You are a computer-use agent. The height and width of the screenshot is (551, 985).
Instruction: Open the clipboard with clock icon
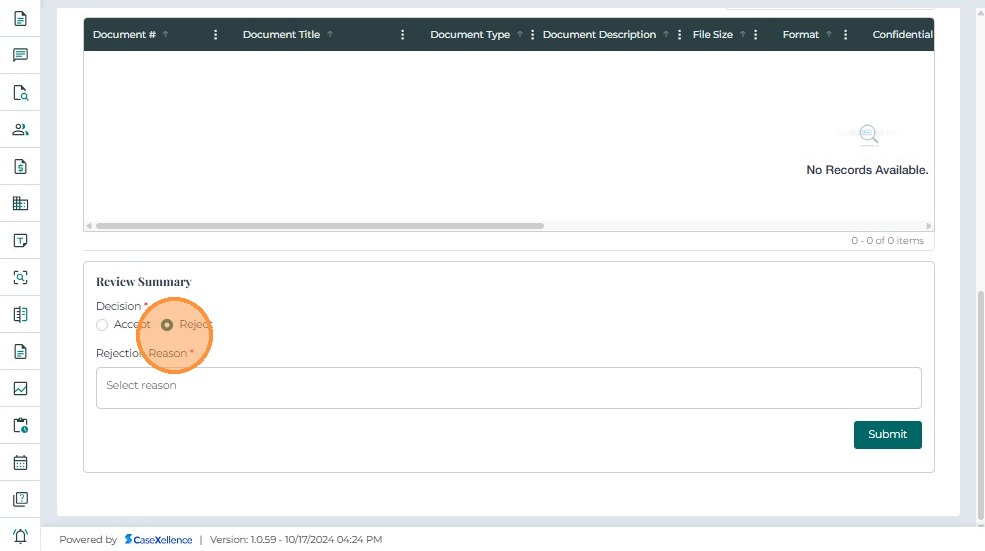20,425
